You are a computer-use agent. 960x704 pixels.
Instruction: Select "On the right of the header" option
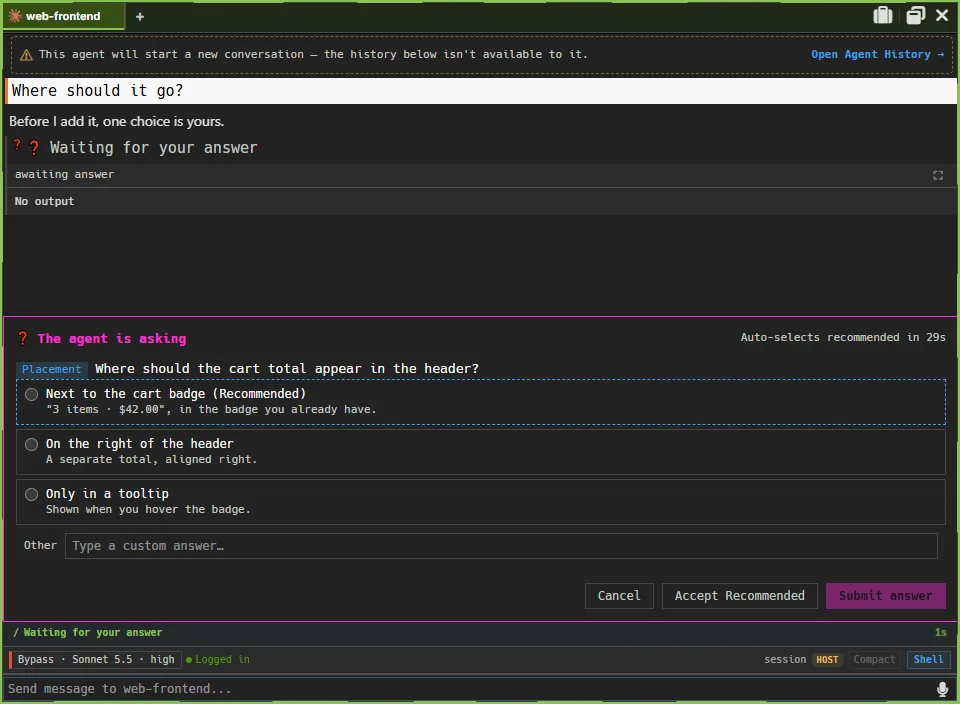click(x=481, y=452)
